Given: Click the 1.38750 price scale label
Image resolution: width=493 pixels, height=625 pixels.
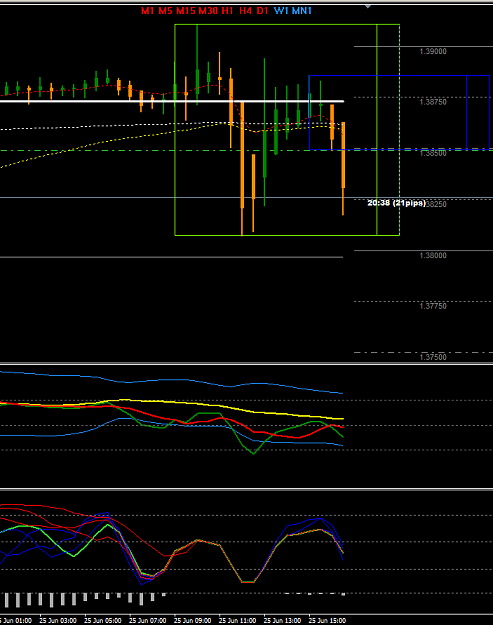Looking at the screenshot, I should pos(433,102).
